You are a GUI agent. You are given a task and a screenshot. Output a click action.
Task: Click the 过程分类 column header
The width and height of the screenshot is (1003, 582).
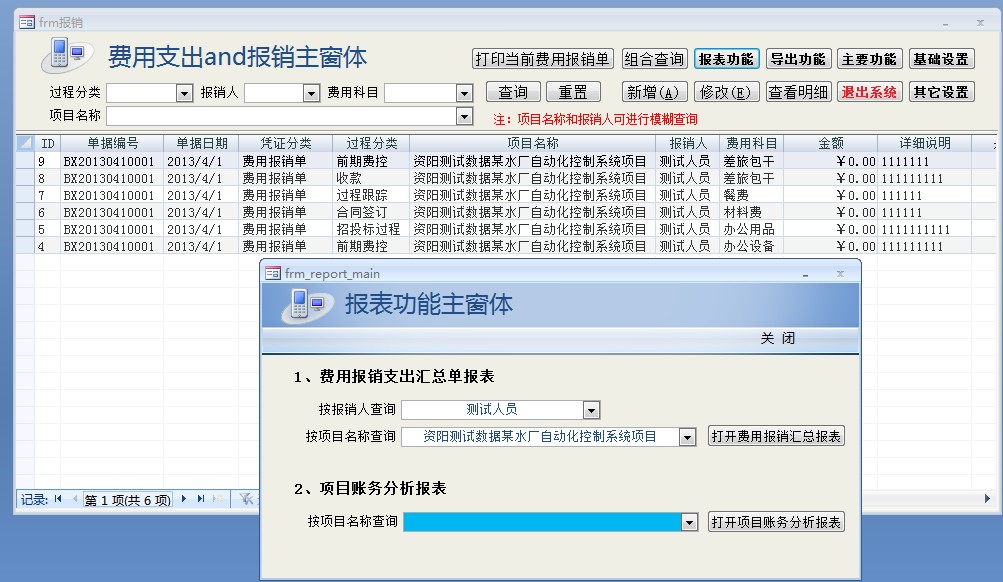tap(371, 143)
